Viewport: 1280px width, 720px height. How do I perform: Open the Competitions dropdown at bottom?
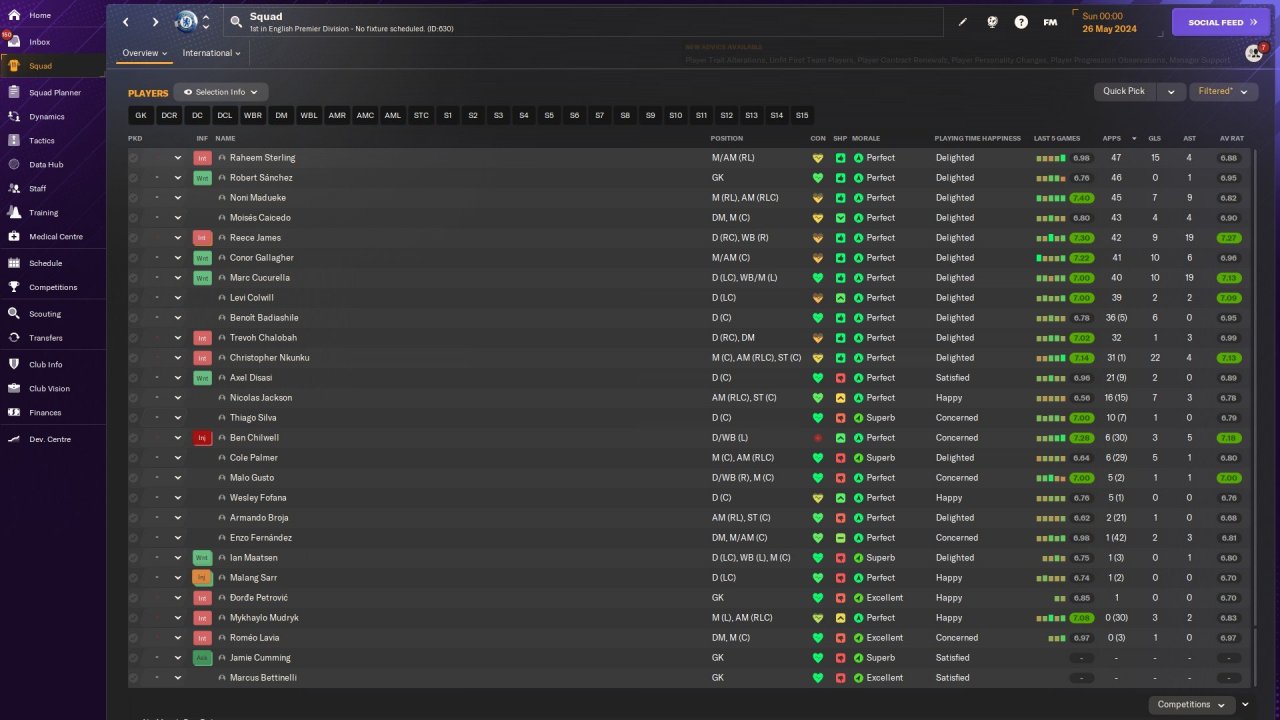coord(1190,705)
